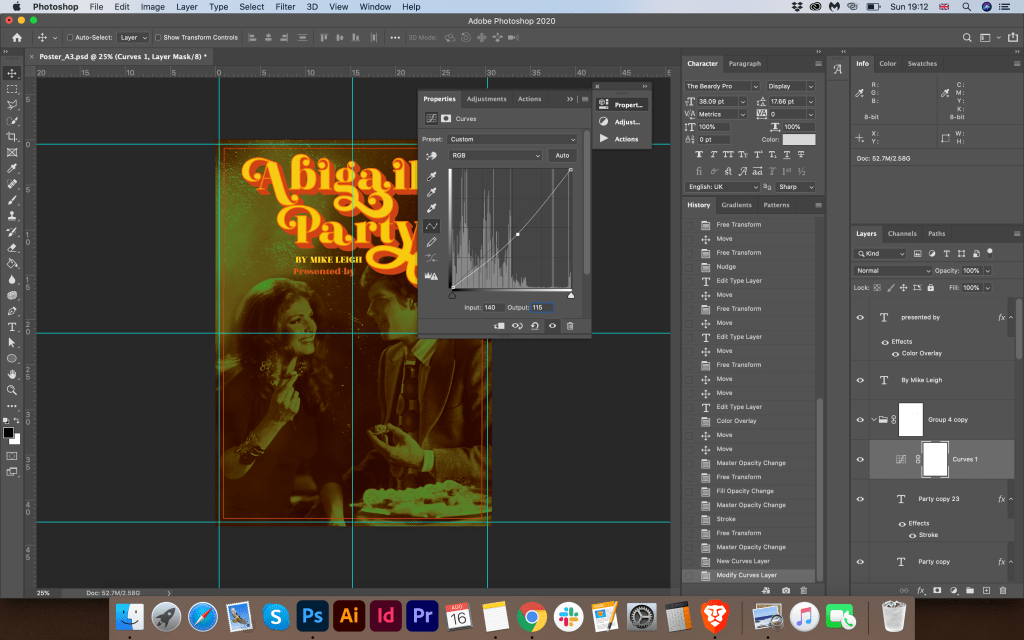Switch to the Channels tab
This screenshot has height=640, width=1024.
(902, 234)
